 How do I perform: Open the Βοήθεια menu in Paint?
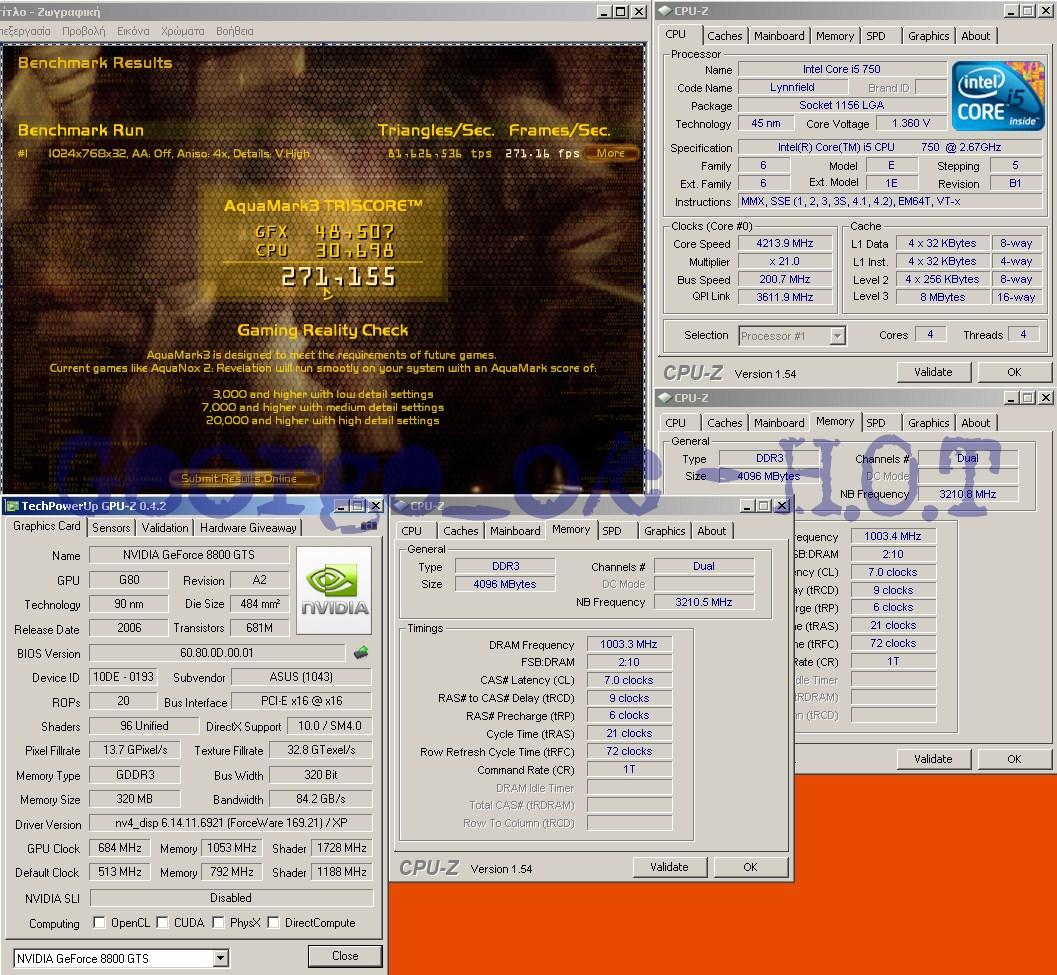235,31
